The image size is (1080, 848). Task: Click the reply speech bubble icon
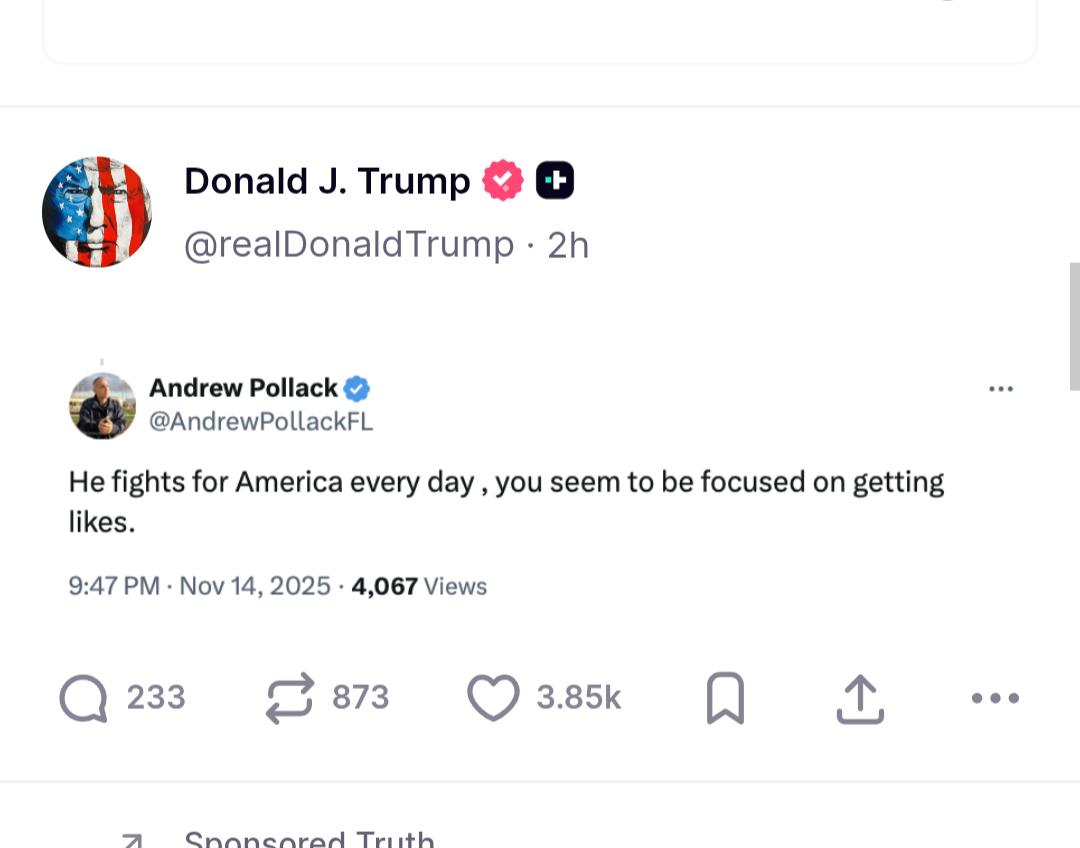(x=84, y=698)
